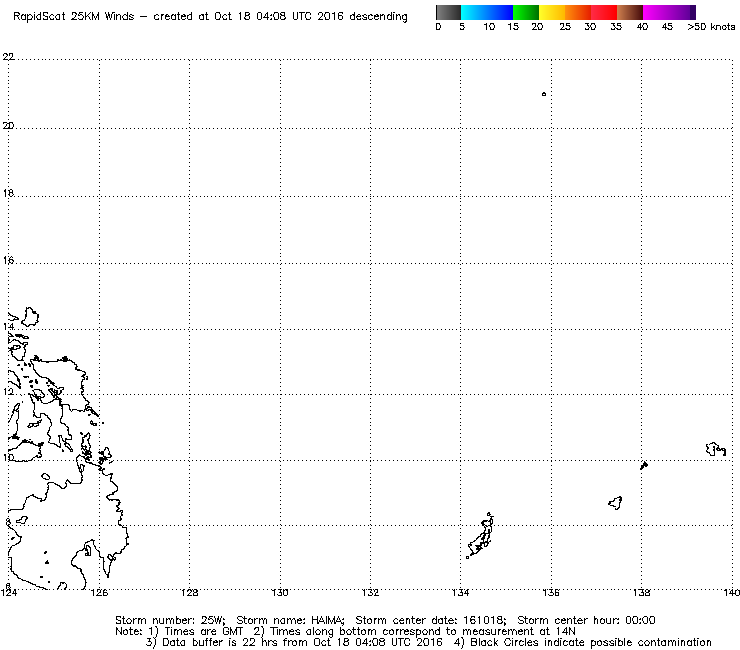Click the tiny circle island near 136E 21N
Image resolution: width=740 pixels, height=650 pixels.
pos(544,94)
